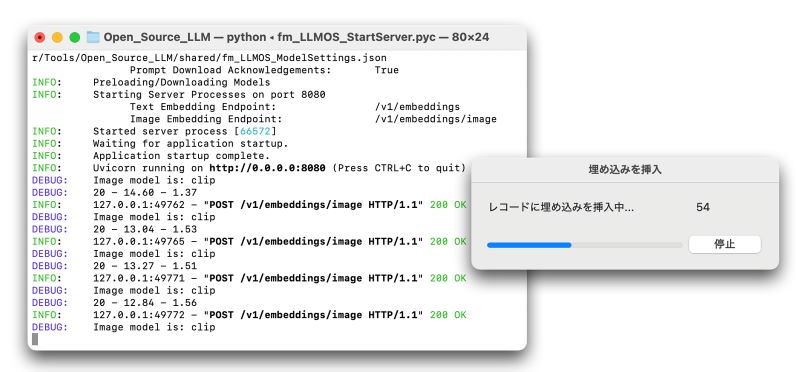Click the Image Embedding Endpoint label

(206, 119)
